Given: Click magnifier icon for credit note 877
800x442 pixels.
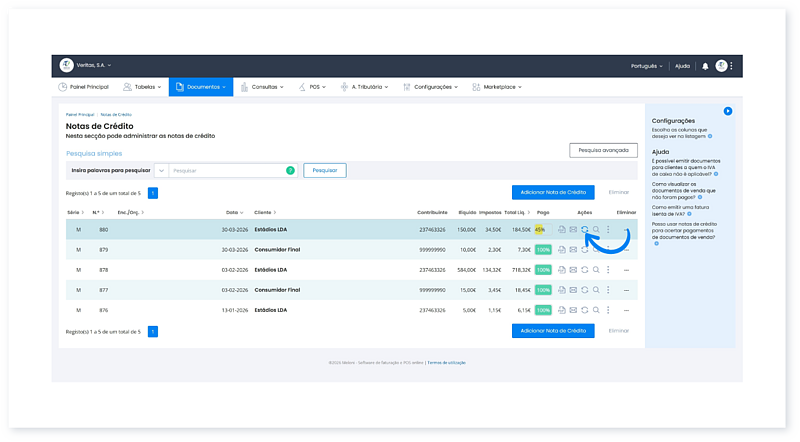Looking at the screenshot, I should pyautogui.click(x=596, y=289).
